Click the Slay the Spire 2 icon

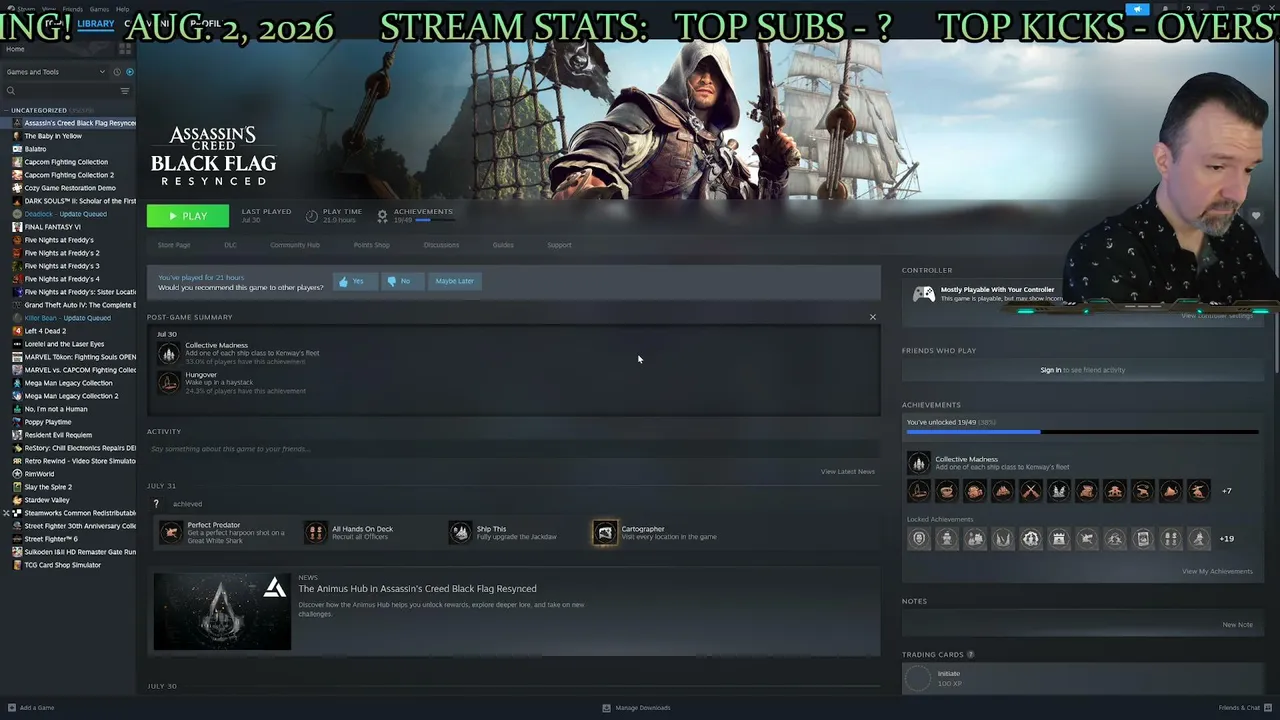17,487
